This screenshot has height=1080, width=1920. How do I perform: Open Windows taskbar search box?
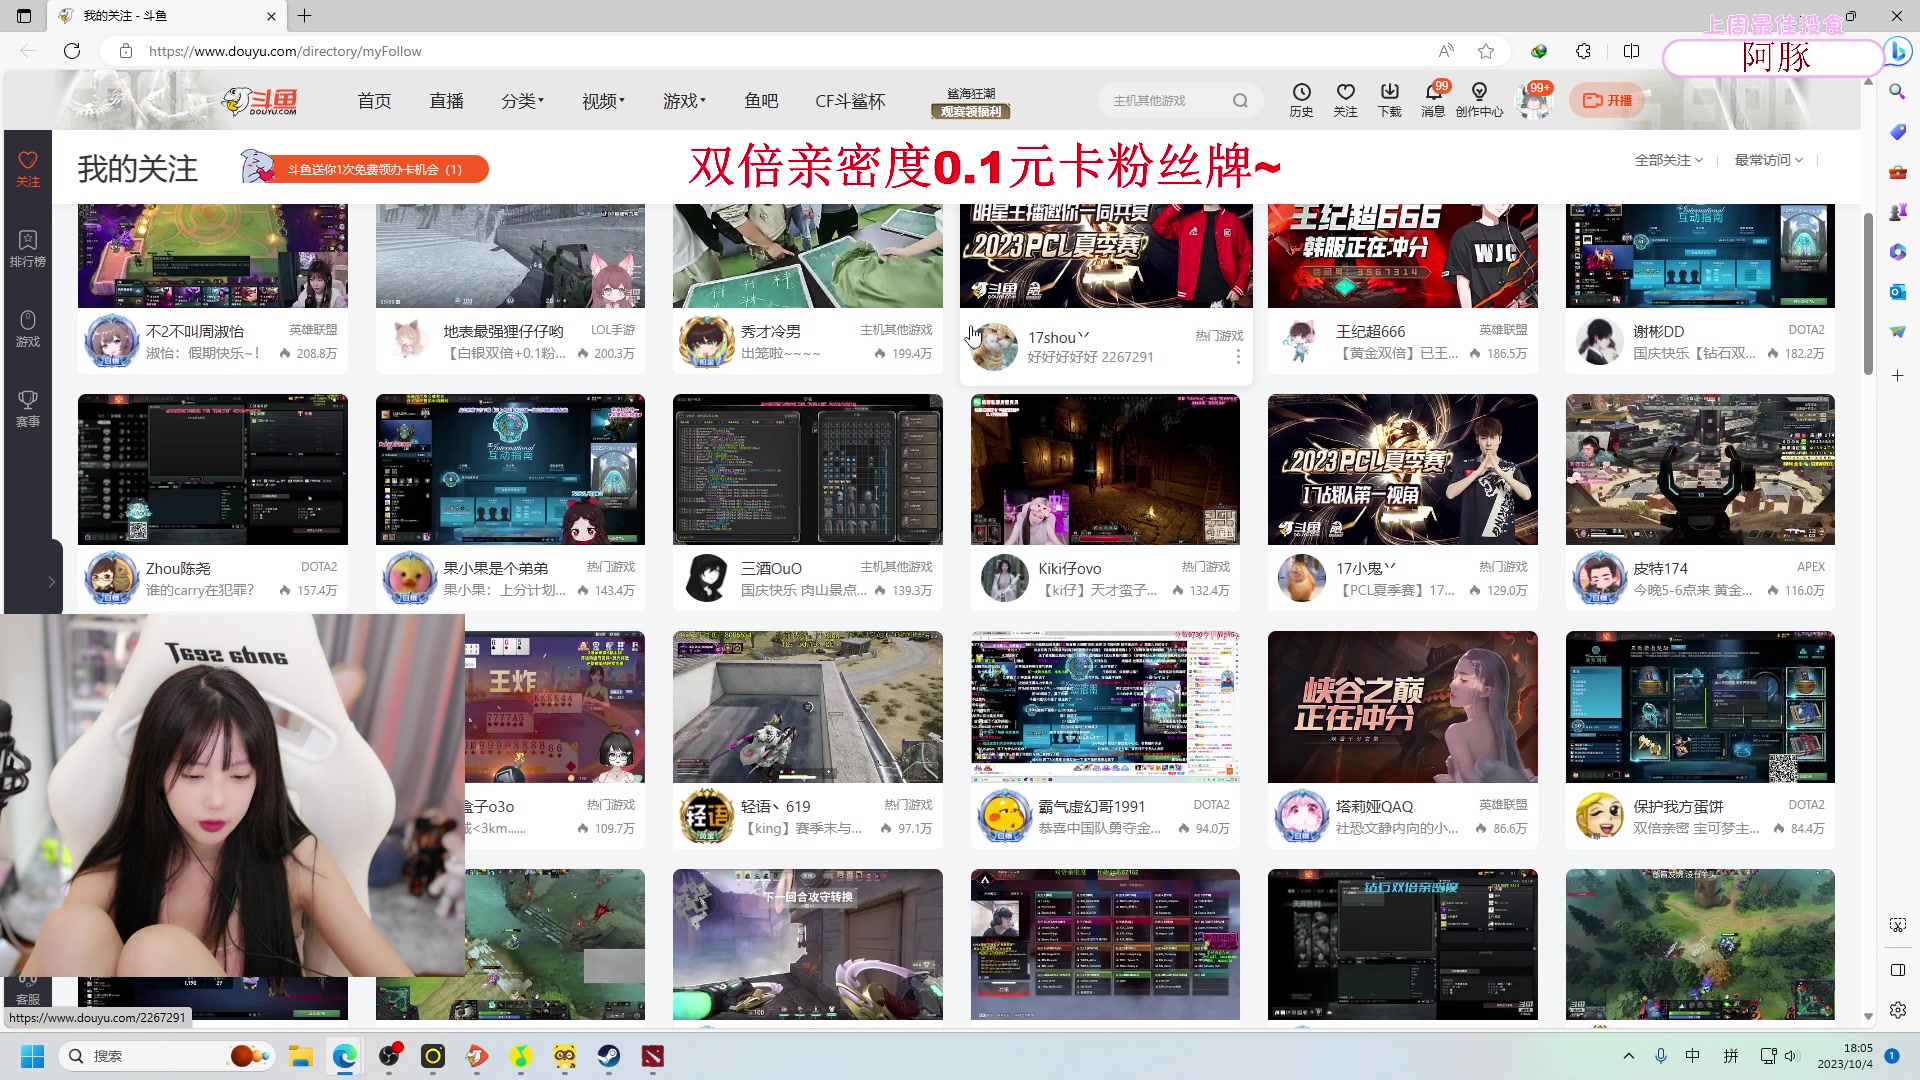click(165, 1056)
